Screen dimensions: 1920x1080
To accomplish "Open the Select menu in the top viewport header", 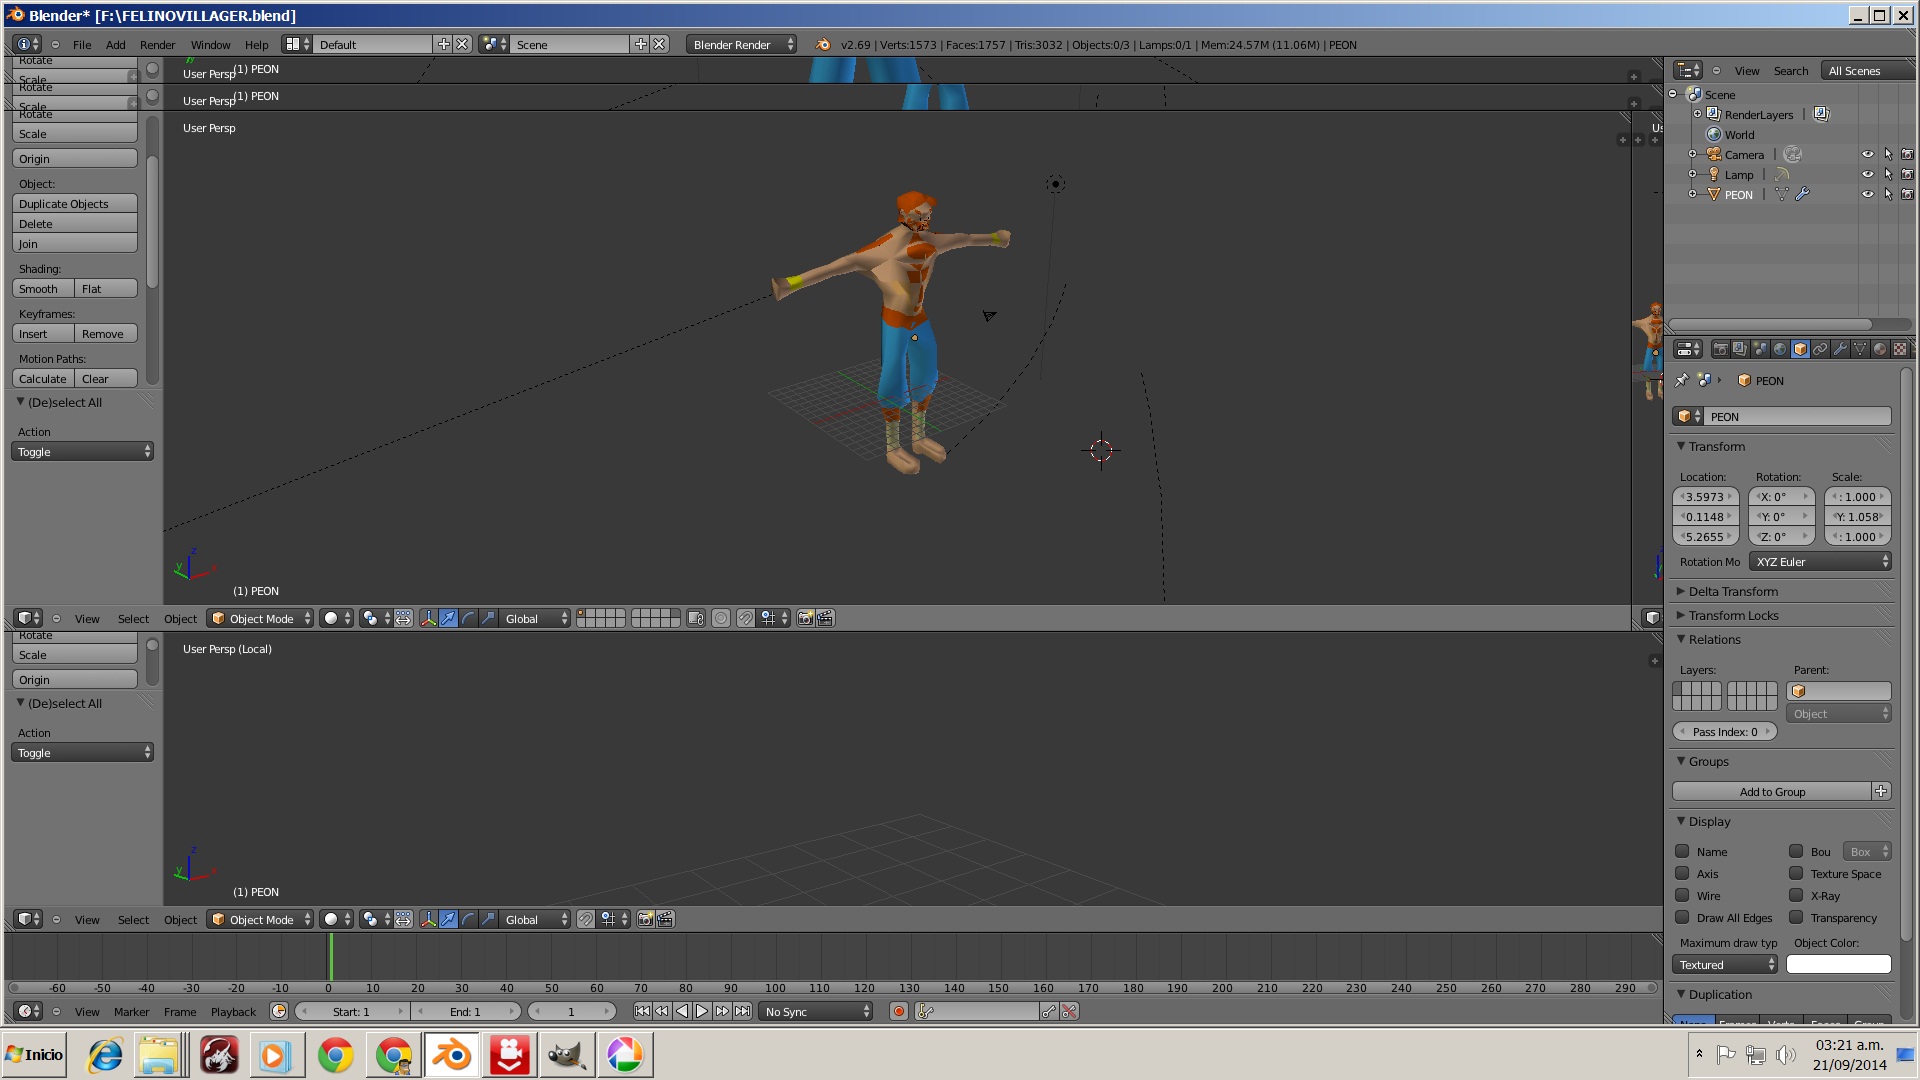I will pyautogui.click(x=133, y=618).
